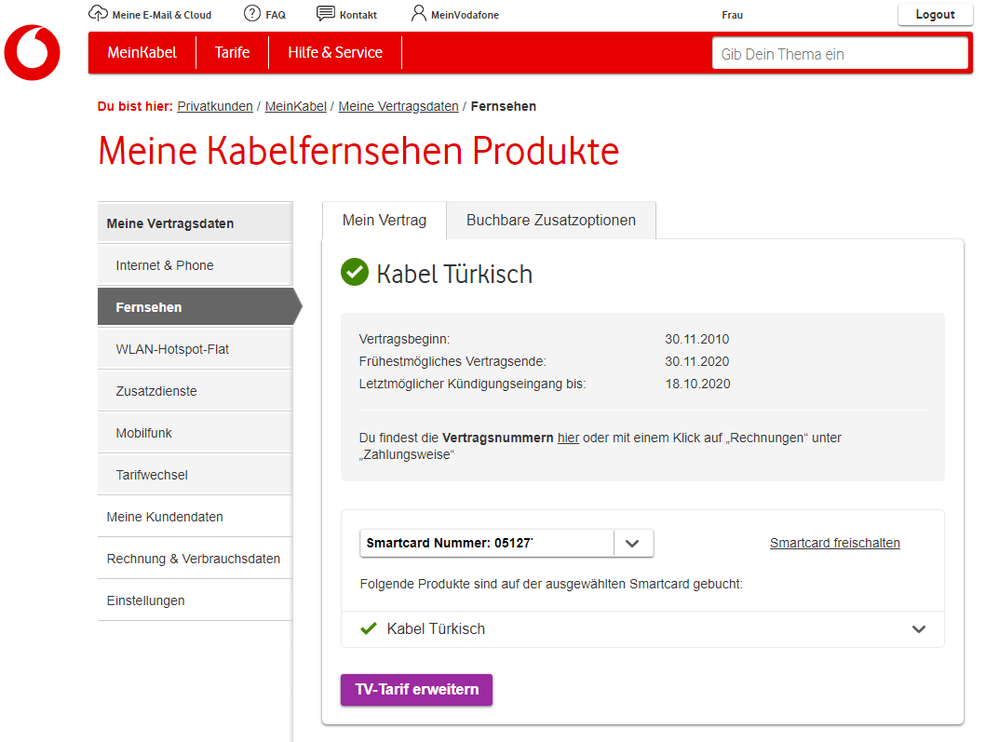Click the Kontakt chat bubble icon

coord(326,13)
